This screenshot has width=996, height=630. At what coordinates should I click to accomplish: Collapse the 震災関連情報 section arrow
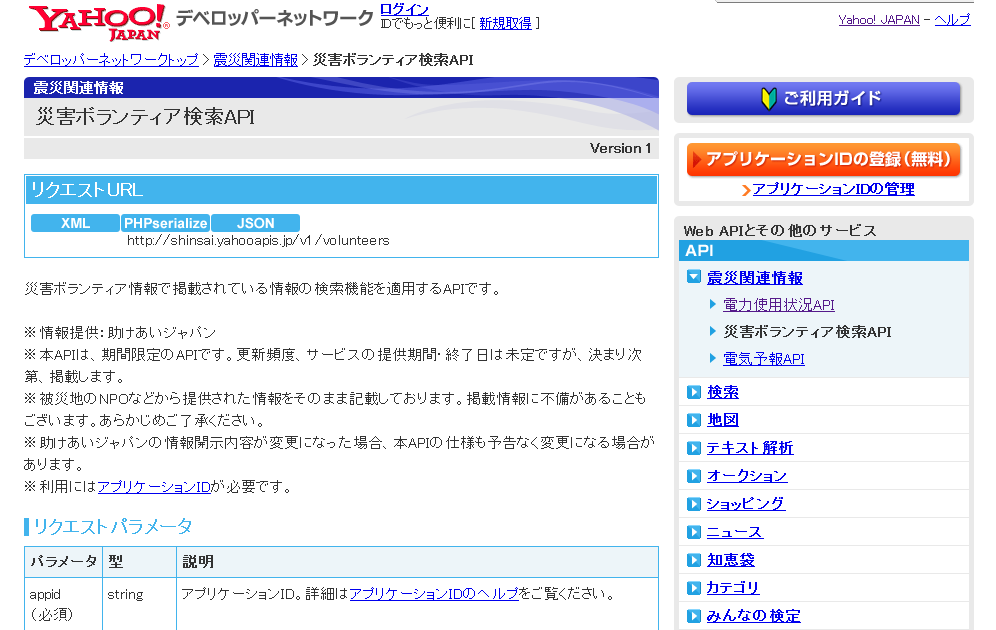pos(694,277)
